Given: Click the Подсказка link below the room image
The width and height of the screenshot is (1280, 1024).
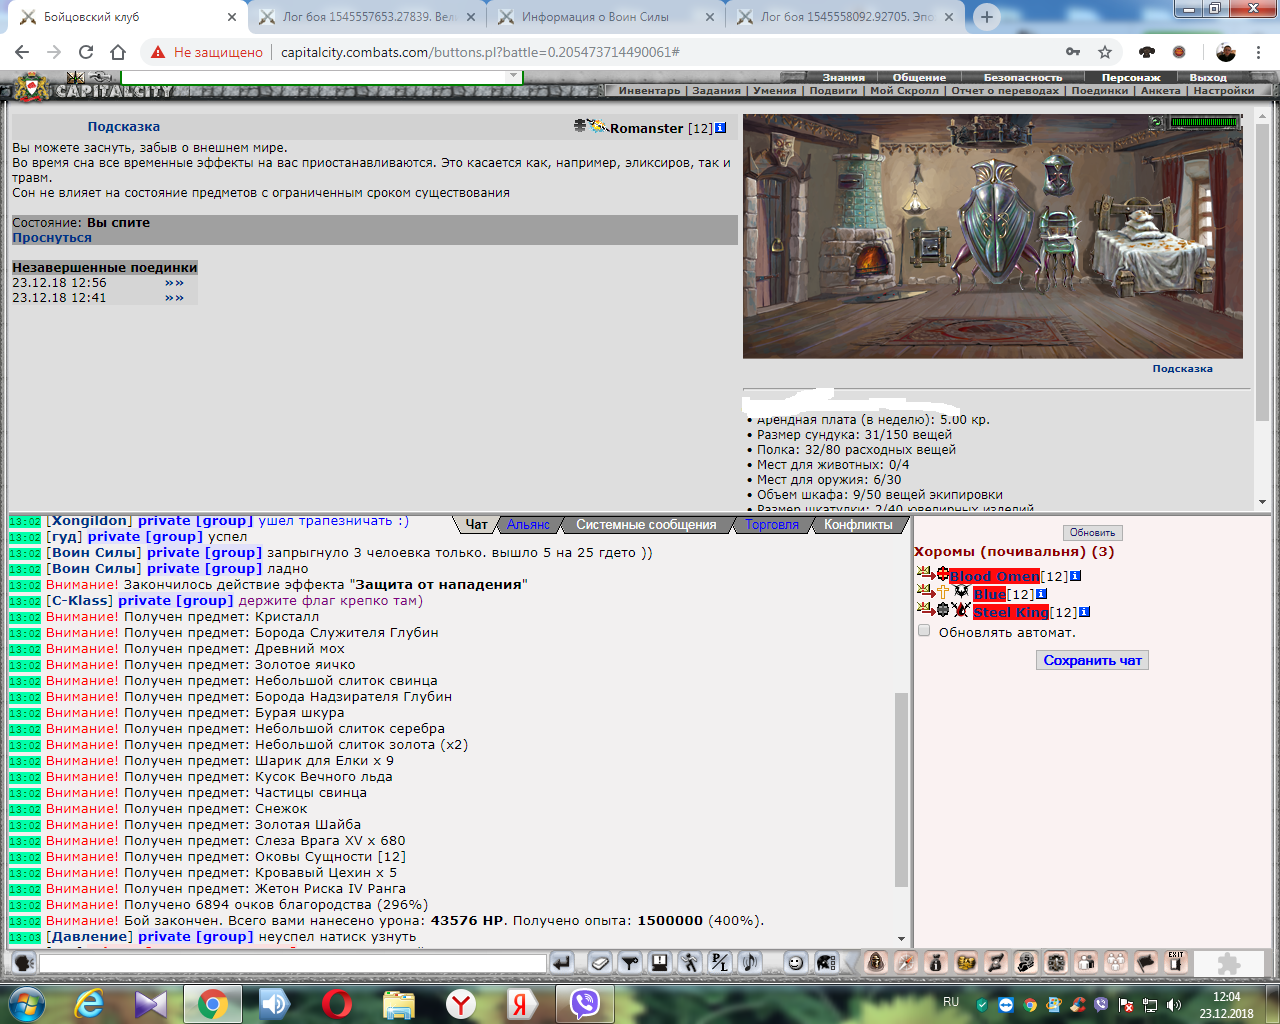Looking at the screenshot, I should (x=1182, y=369).
